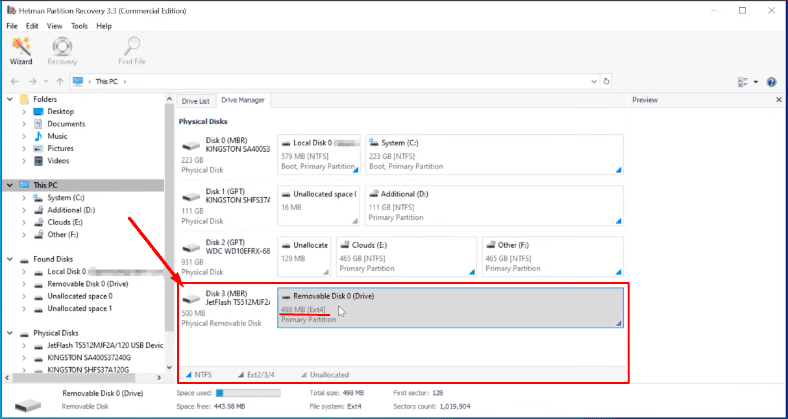The height and width of the screenshot is (419, 788).
Task: Collapse the Found Disks tree node
Action: (x=10, y=259)
